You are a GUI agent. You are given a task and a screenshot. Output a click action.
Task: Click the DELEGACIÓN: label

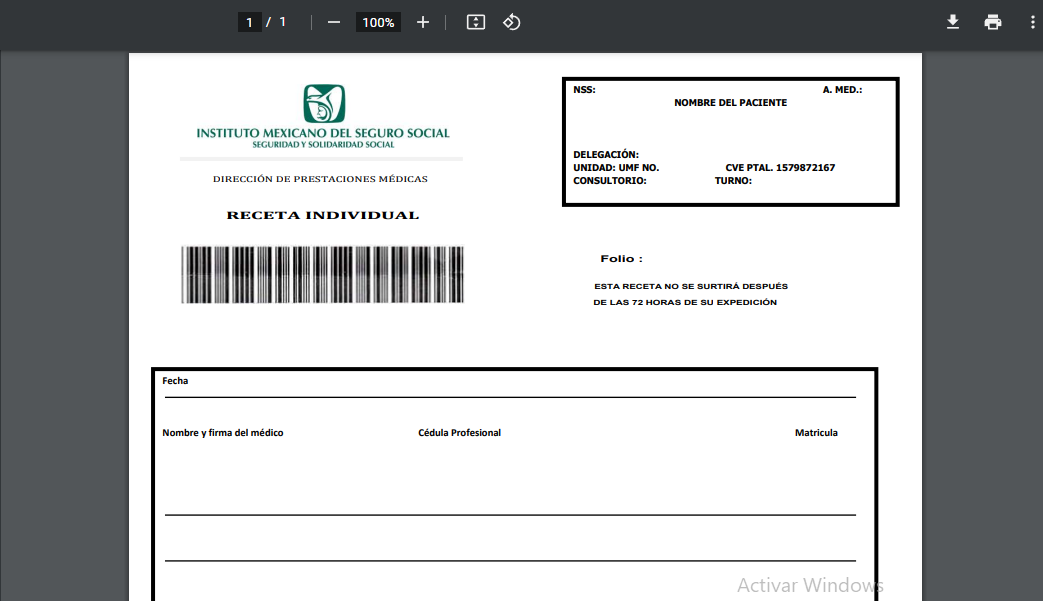pos(606,155)
